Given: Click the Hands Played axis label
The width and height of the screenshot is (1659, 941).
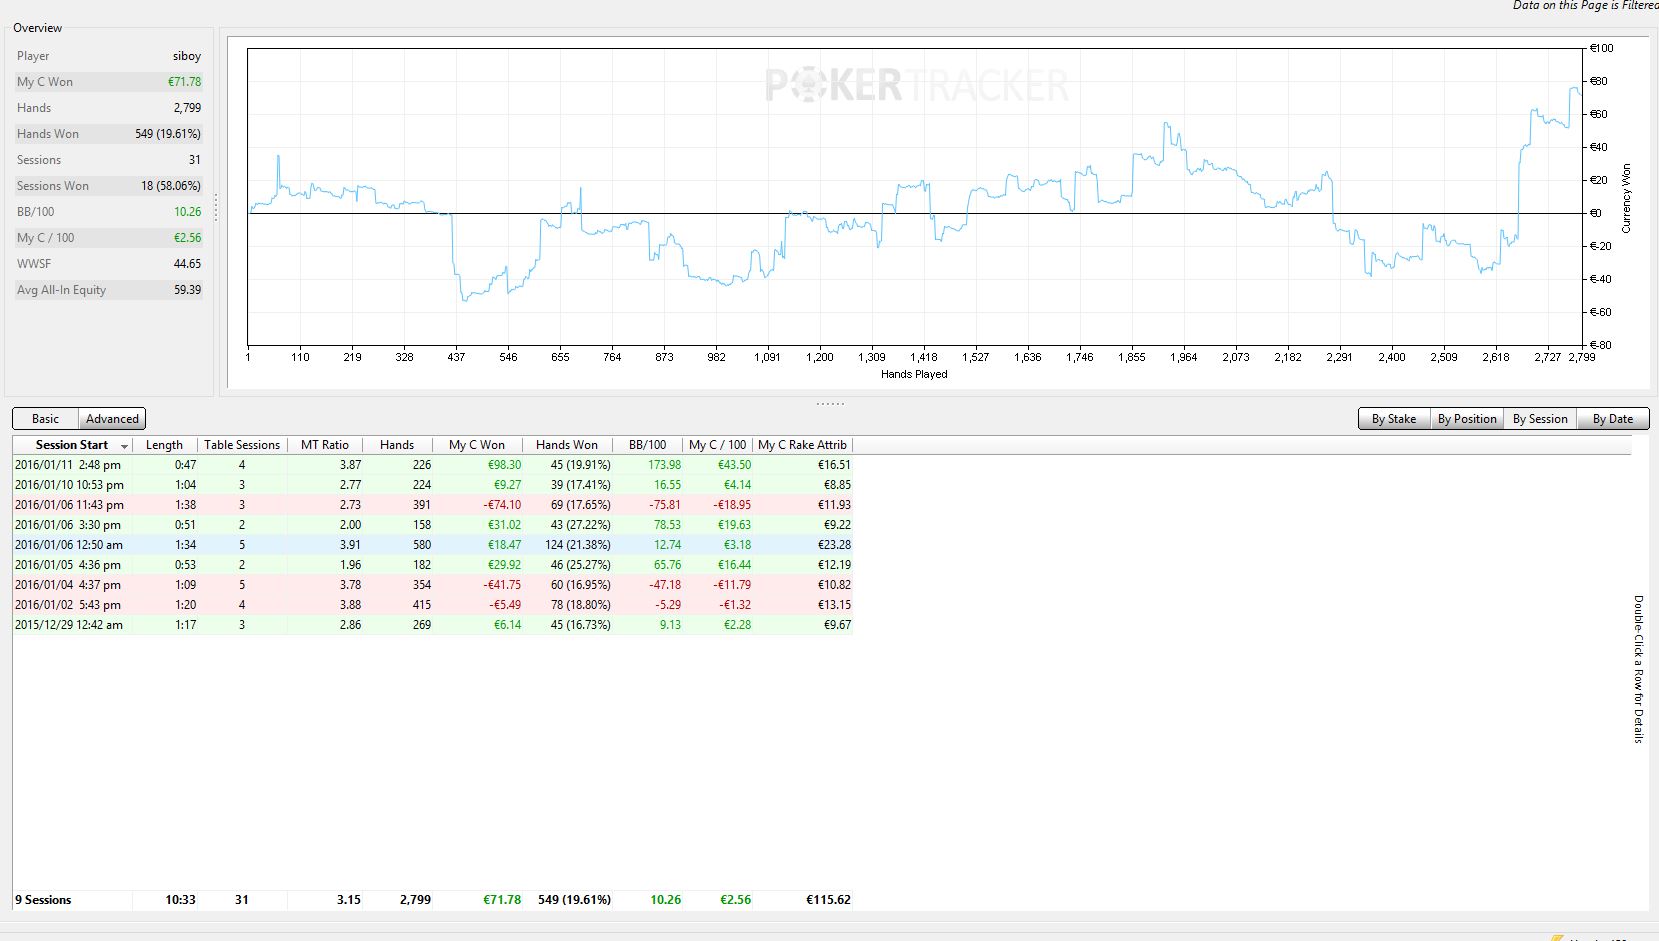Looking at the screenshot, I should [914, 374].
